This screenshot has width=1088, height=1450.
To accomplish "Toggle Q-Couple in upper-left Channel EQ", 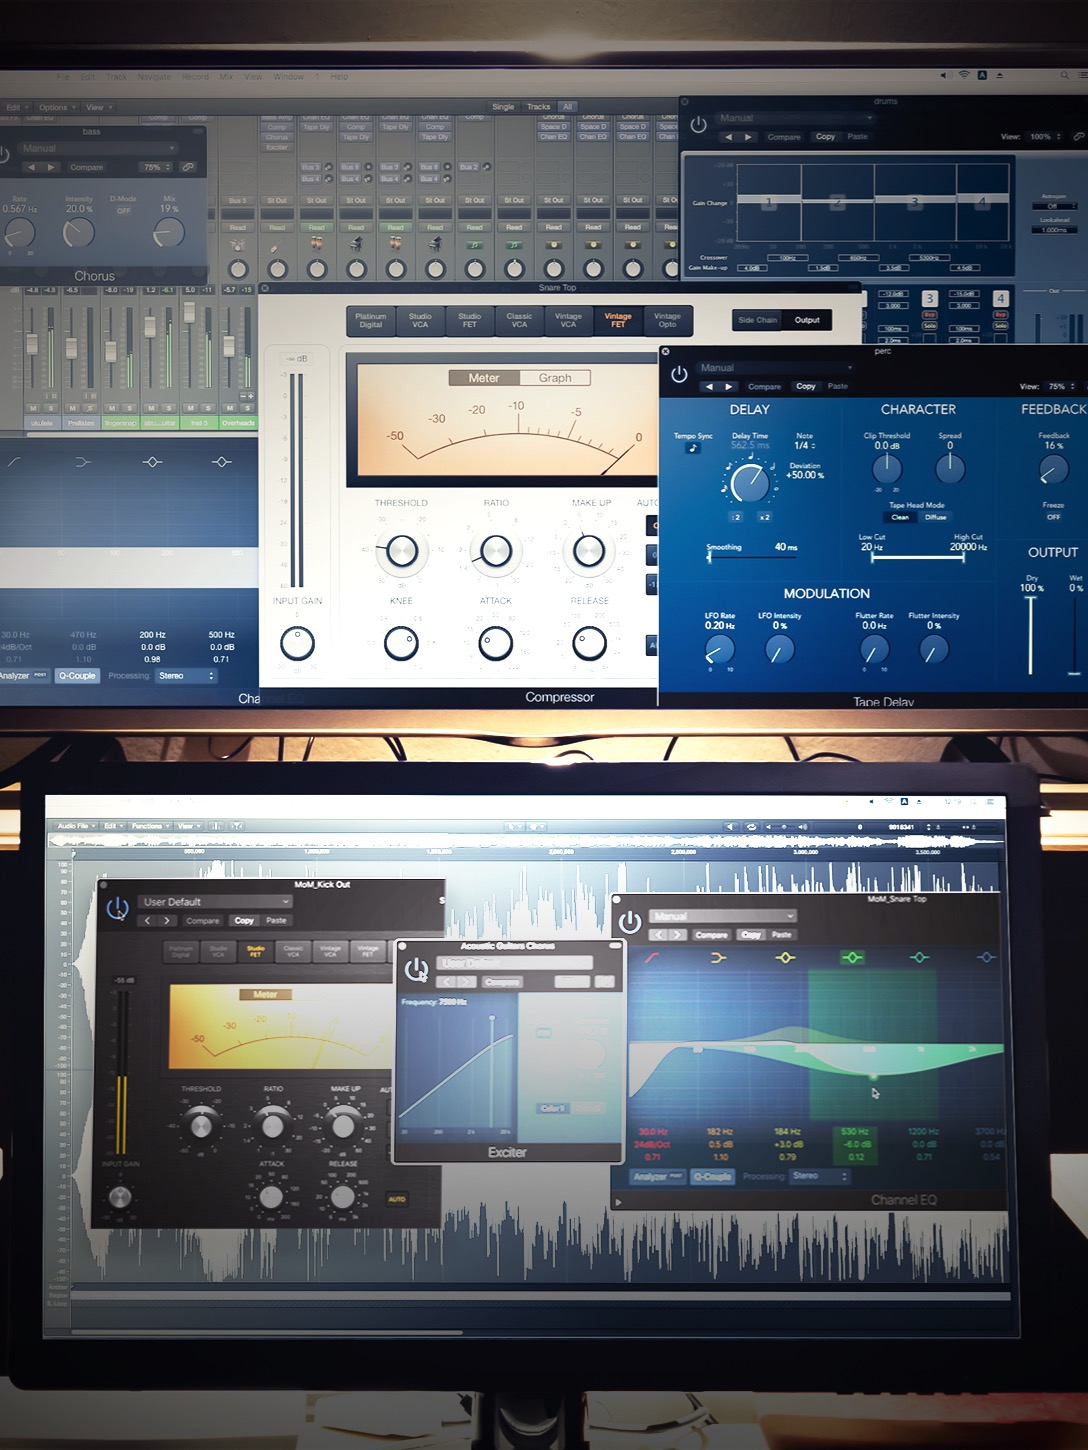I will [77, 676].
